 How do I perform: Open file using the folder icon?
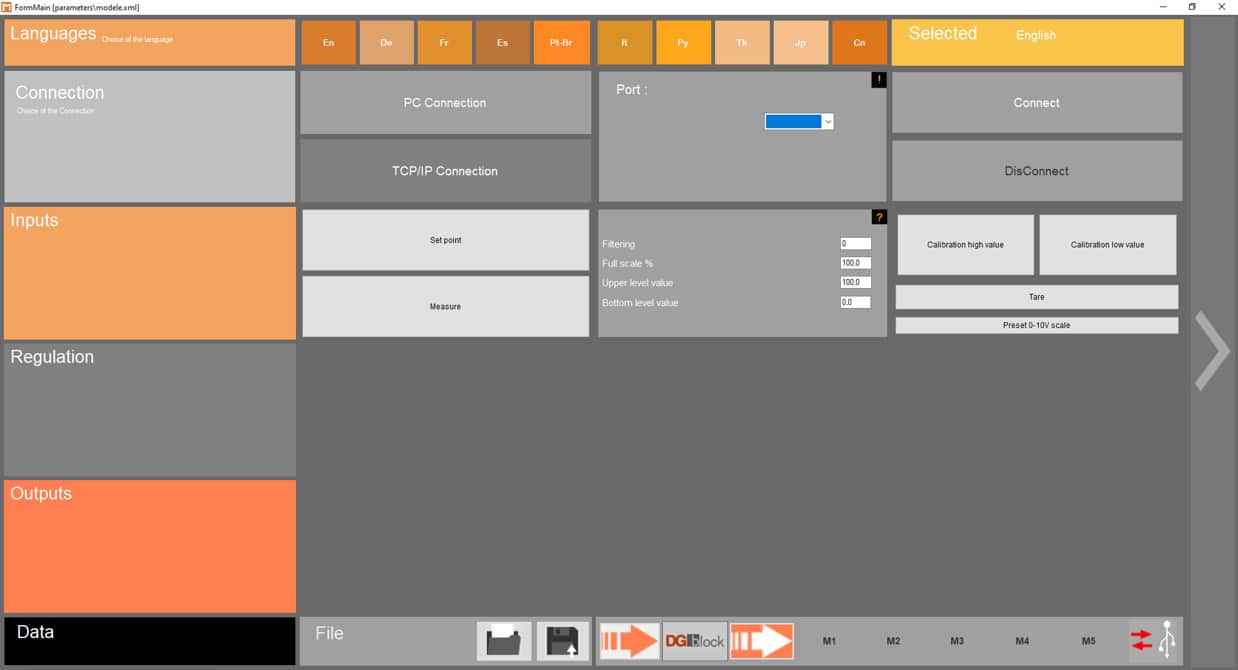point(504,641)
